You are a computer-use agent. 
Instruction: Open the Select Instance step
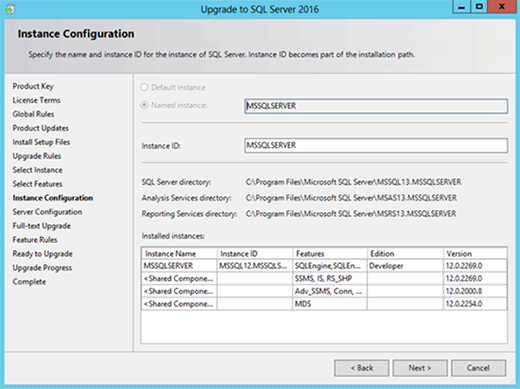[x=38, y=170]
